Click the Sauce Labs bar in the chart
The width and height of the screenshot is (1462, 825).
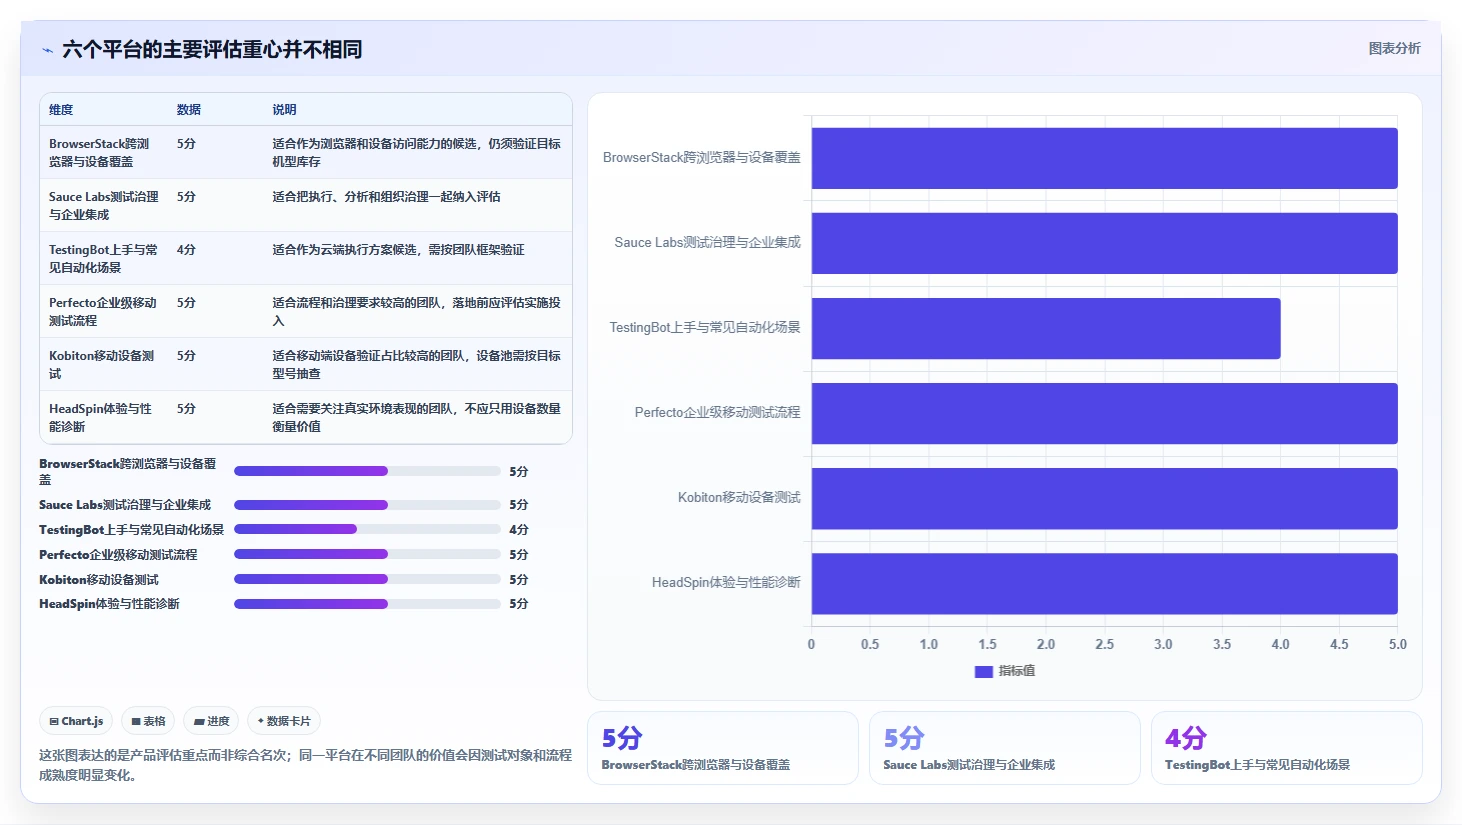1104,243
